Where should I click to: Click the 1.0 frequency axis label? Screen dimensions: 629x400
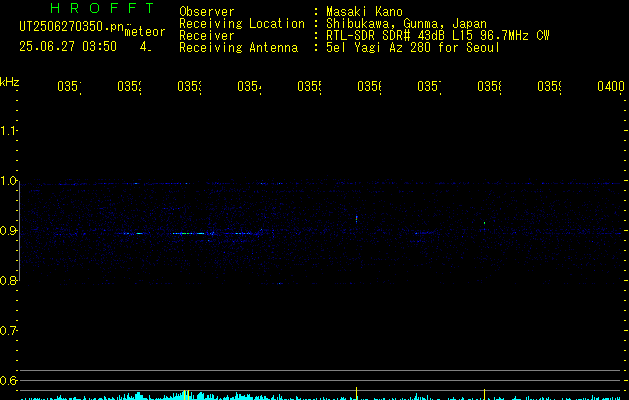click(x=9, y=181)
